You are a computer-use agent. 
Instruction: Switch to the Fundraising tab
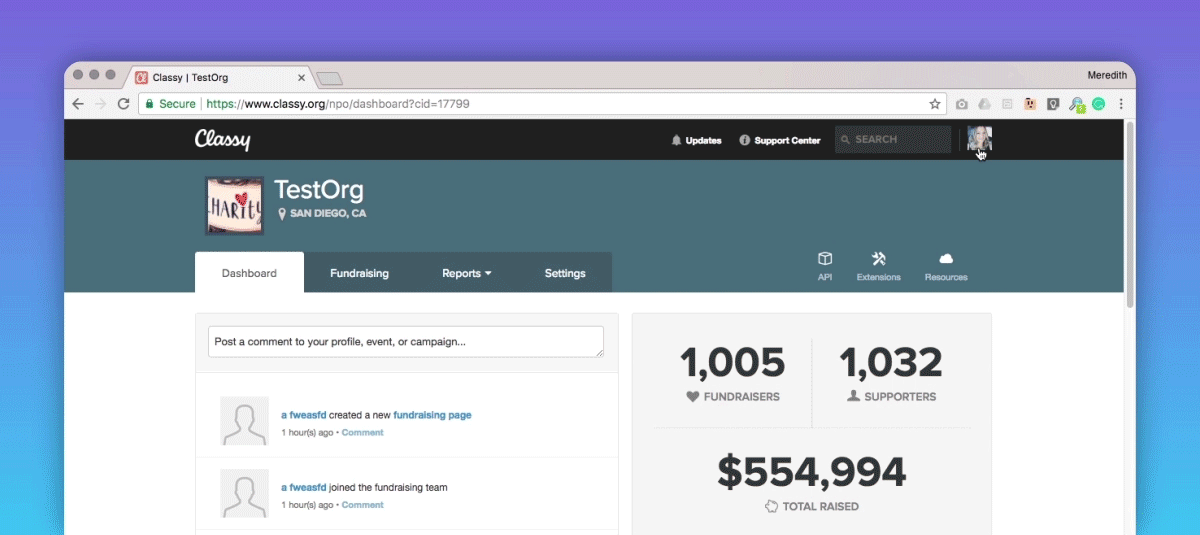[x=359, y=273]
